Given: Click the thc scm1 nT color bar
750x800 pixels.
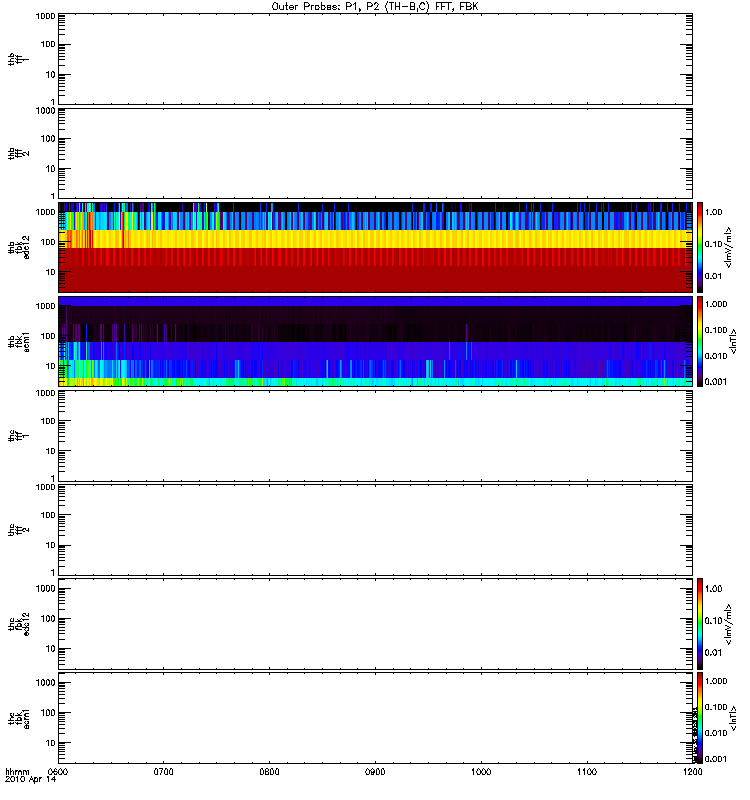Looking at the screenshot, I should tap(700, 718).
